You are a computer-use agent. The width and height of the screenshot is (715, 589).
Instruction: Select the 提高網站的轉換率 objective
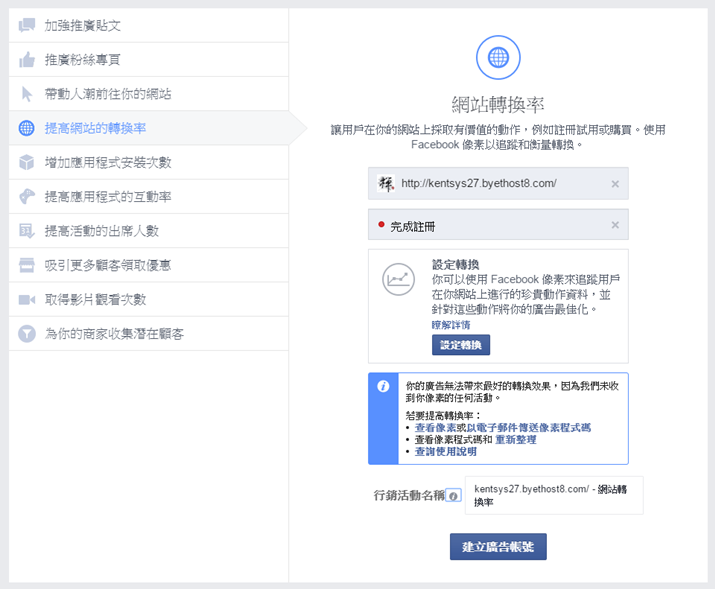[96, 128]
